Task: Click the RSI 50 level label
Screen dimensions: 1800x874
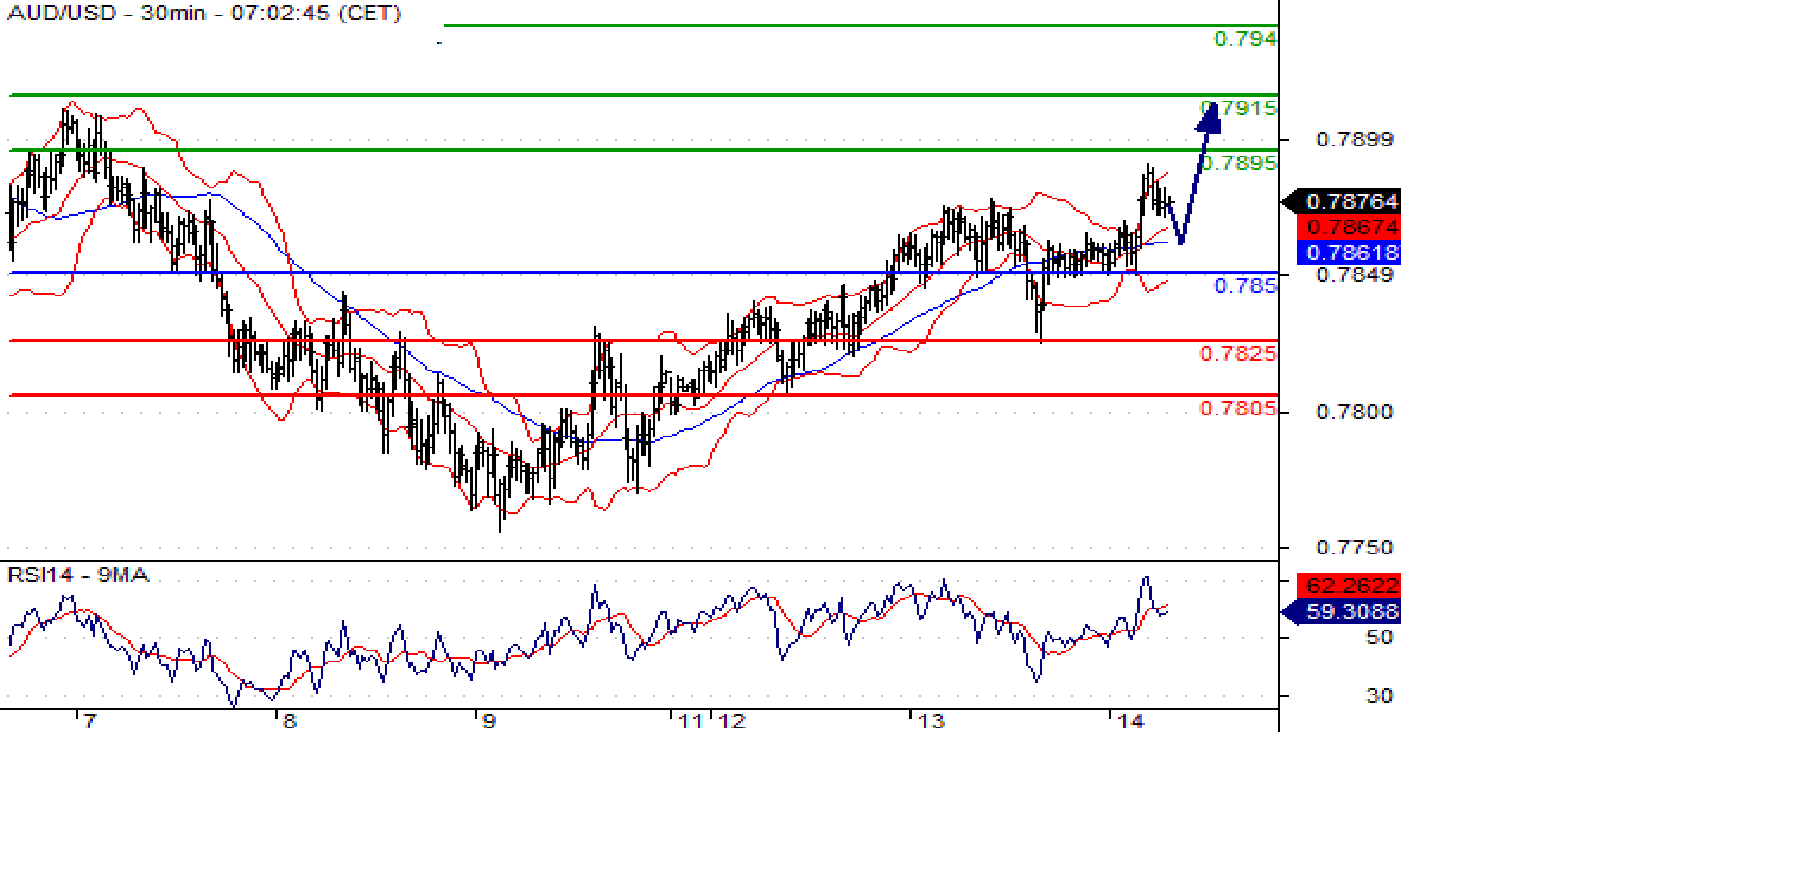Action: (x=1379, y=638)
